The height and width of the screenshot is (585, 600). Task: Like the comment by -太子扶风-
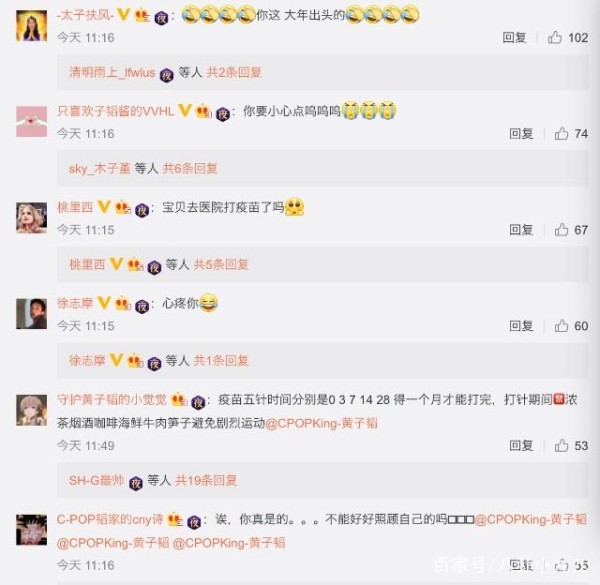click(x=554, y=37)
